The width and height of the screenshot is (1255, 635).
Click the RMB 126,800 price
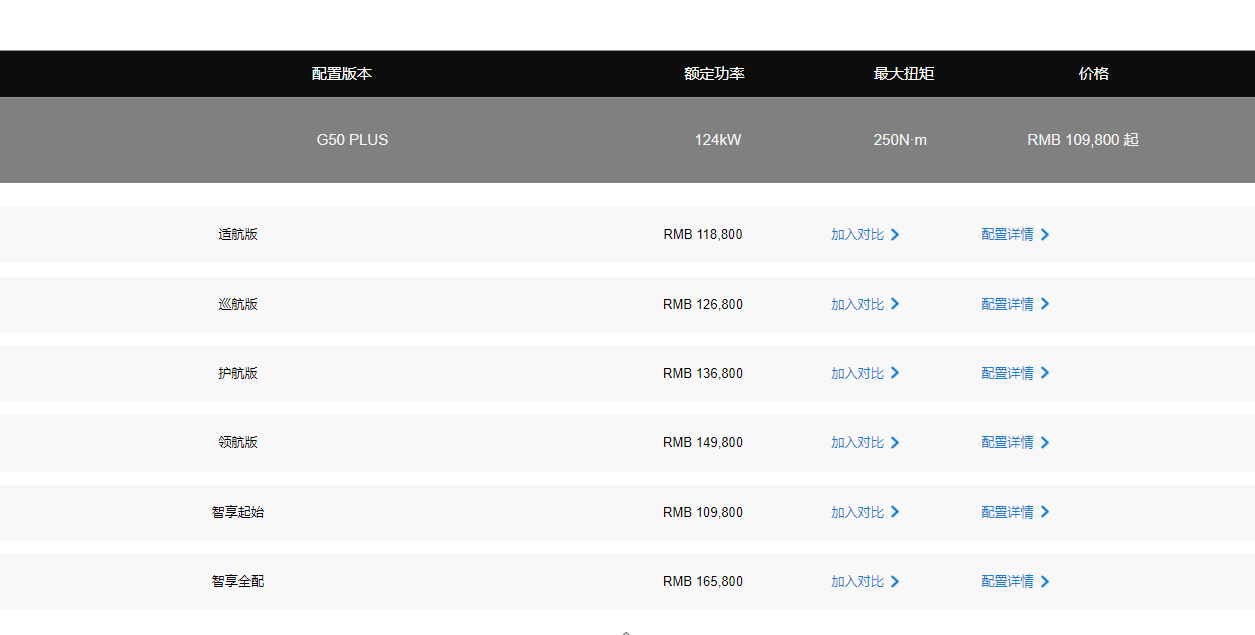(703, 304)
